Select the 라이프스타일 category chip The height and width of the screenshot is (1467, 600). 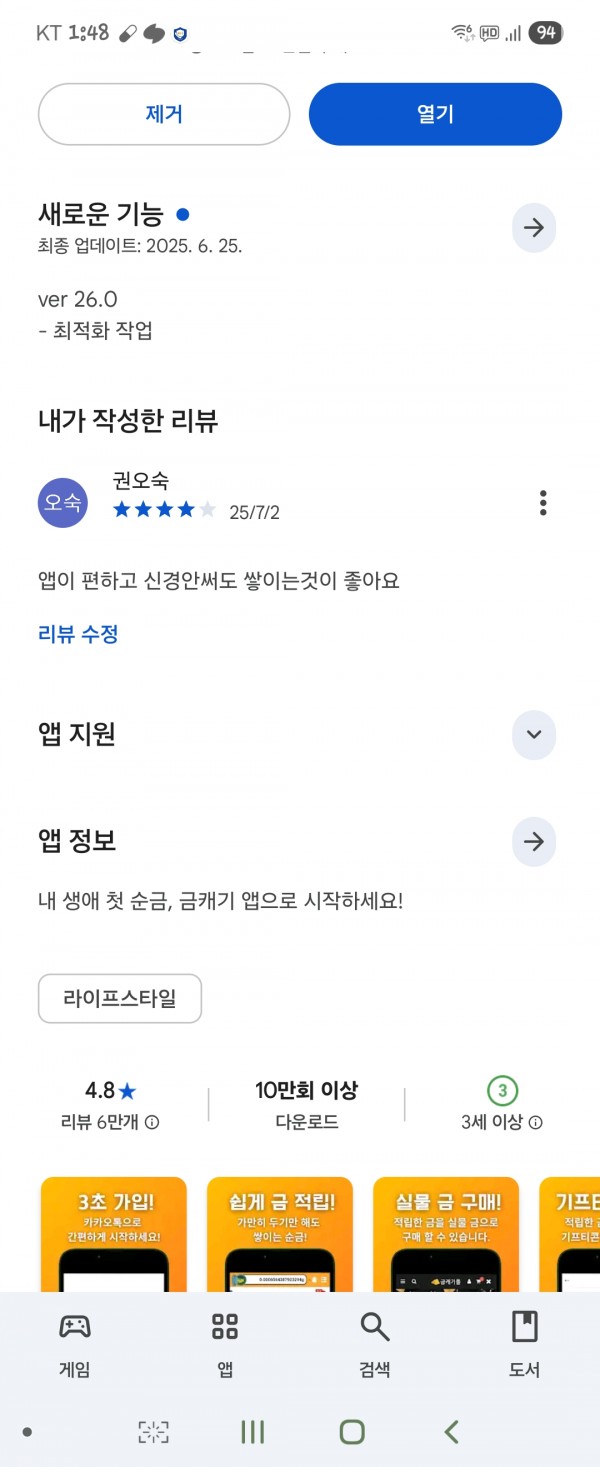[120, 998]
